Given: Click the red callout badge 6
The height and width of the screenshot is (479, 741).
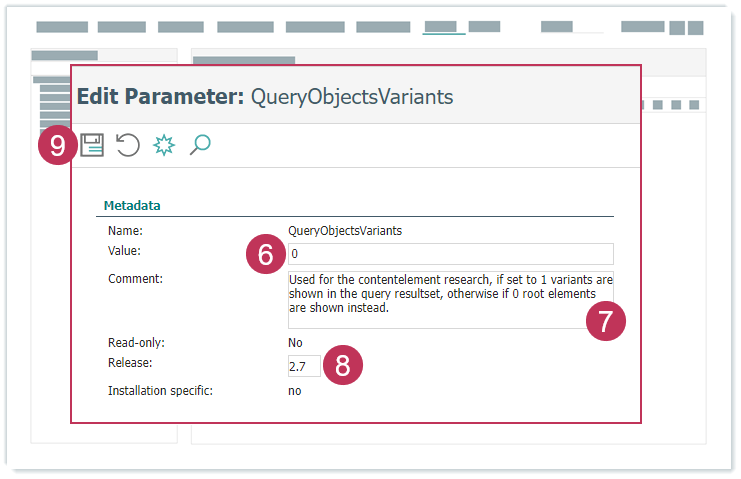Looking at the screenshot, I should [x=265, y=254].
